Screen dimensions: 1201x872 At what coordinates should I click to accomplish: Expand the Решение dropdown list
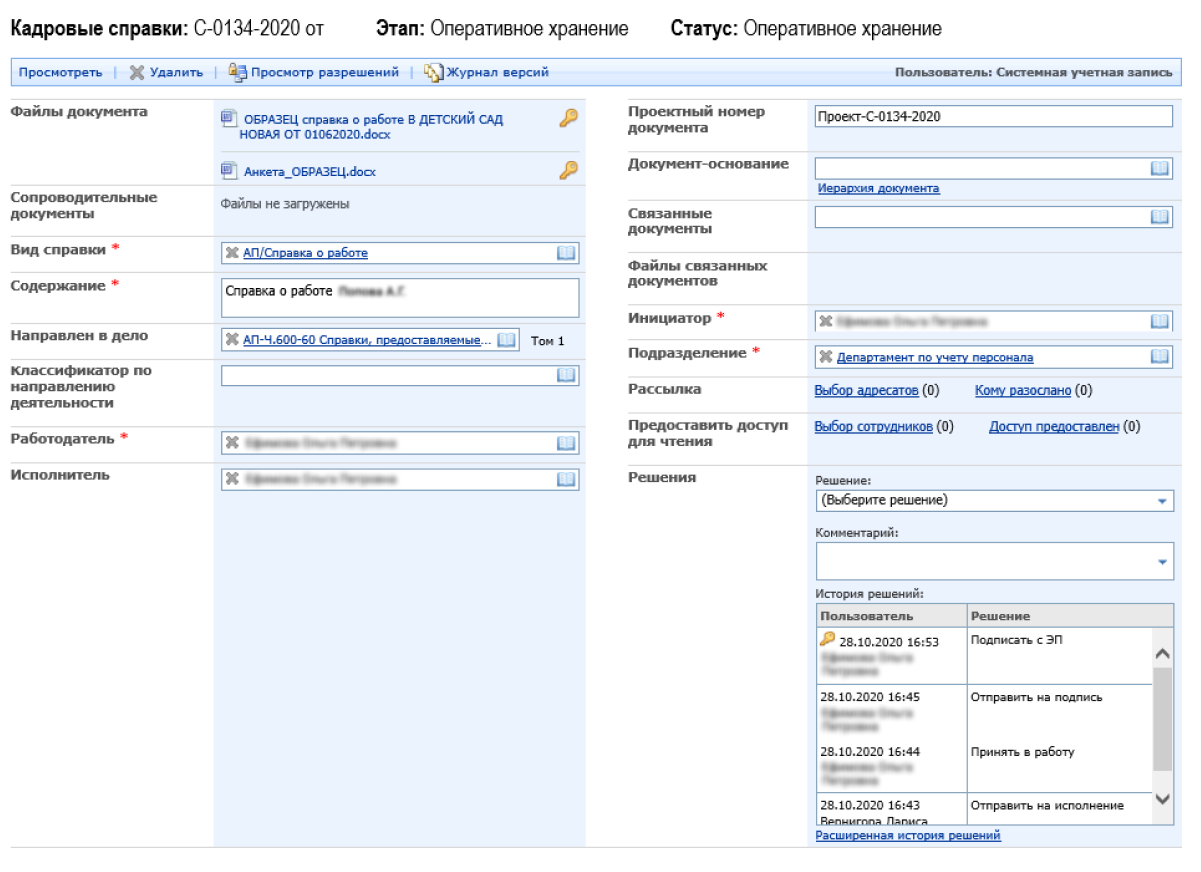pos(1162,500)
